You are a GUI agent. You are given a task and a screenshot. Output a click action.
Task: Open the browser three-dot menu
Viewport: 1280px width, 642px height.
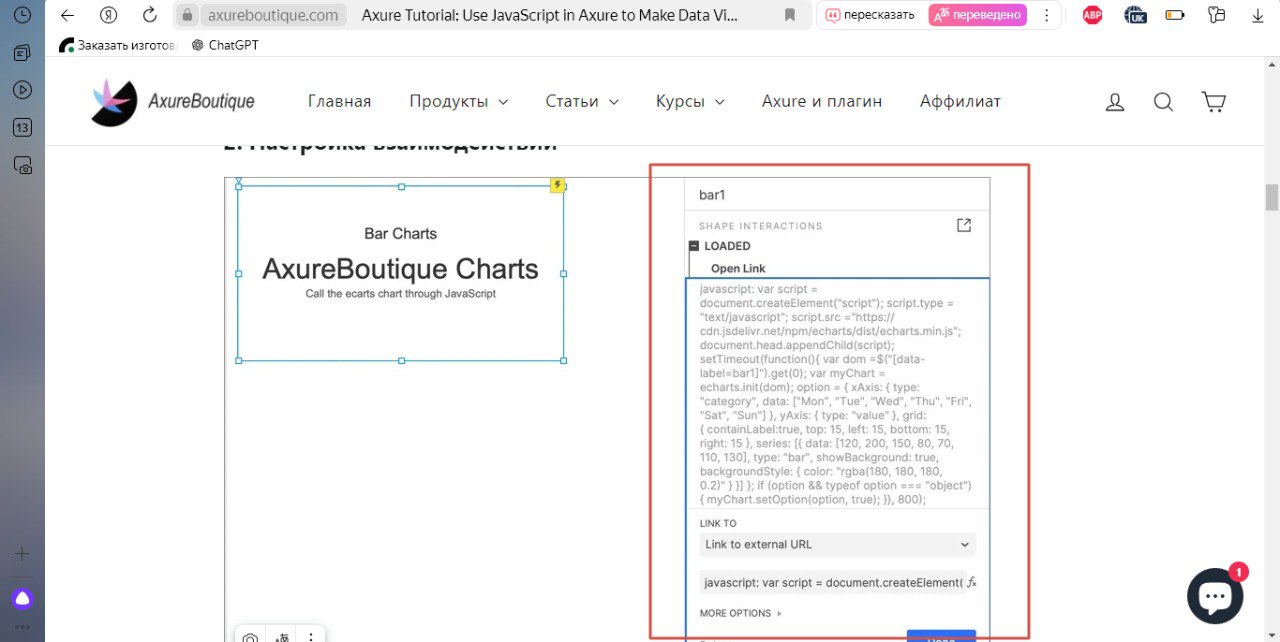tap(1046, 15)
